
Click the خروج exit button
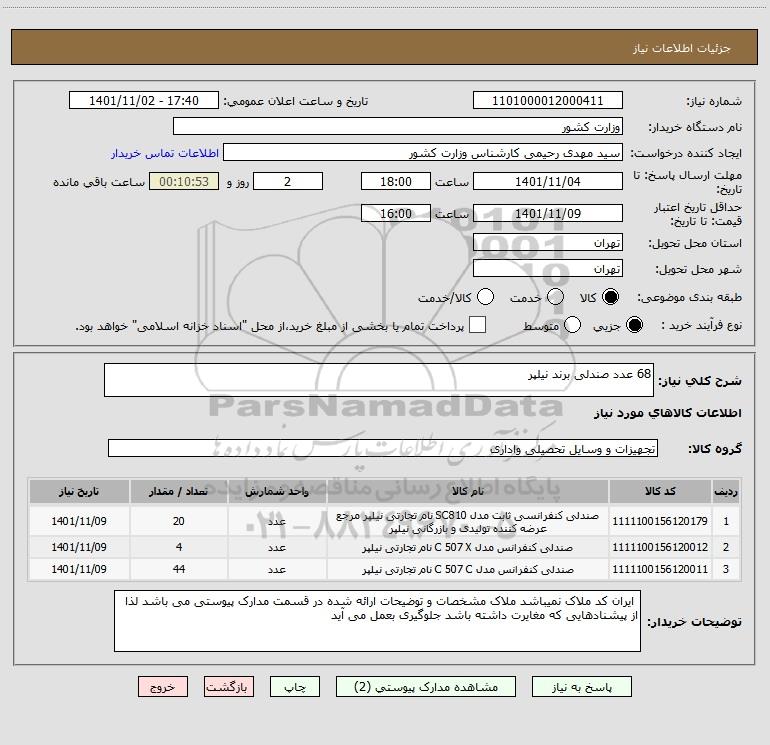click(163, 687)
